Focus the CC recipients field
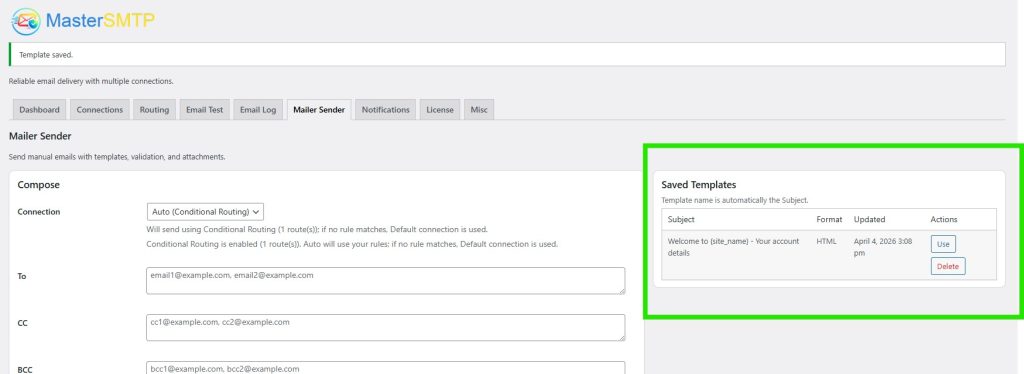Screen dimensions: 1024x374 click(x=385, y=328)
